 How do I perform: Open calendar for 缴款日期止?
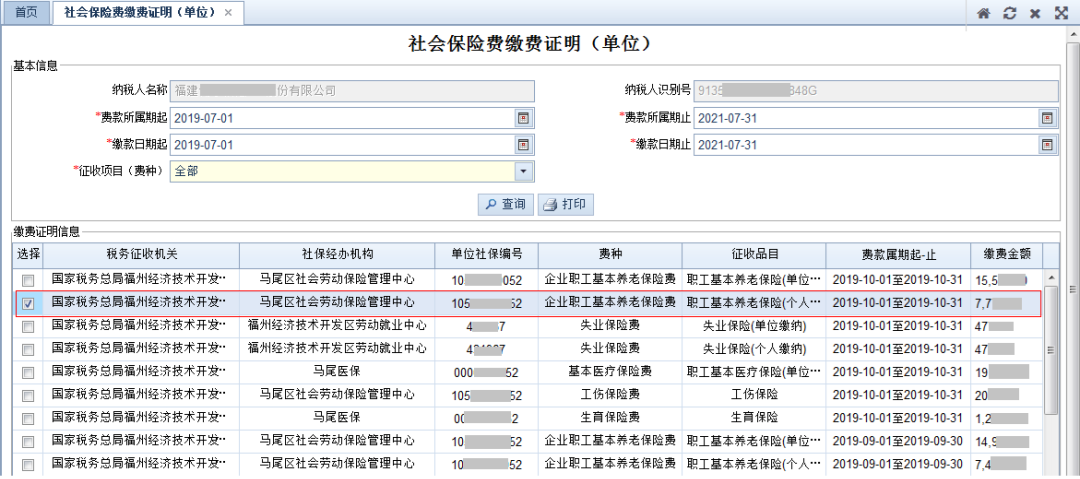(1047, 145)
